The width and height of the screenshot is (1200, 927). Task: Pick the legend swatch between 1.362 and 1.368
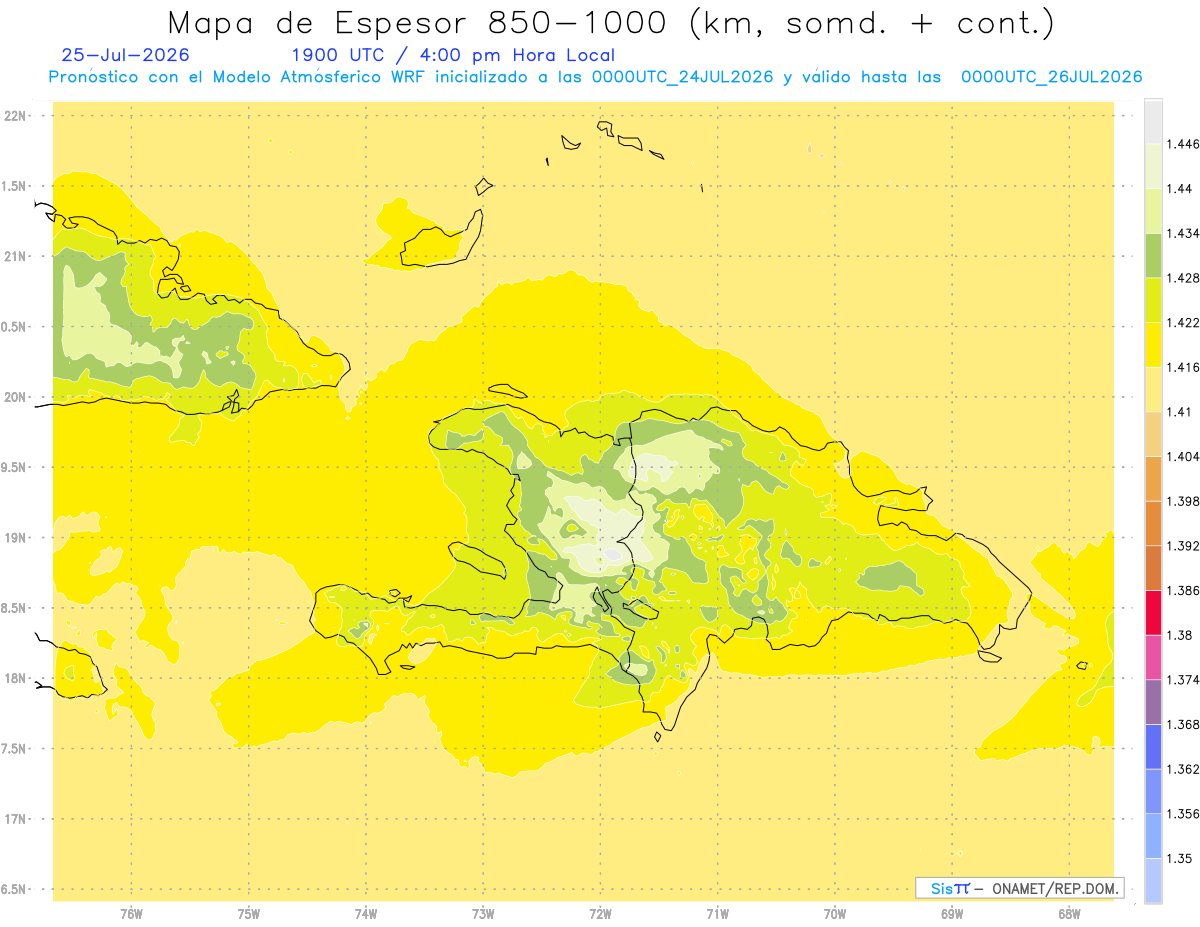(x=1153, y=747)
